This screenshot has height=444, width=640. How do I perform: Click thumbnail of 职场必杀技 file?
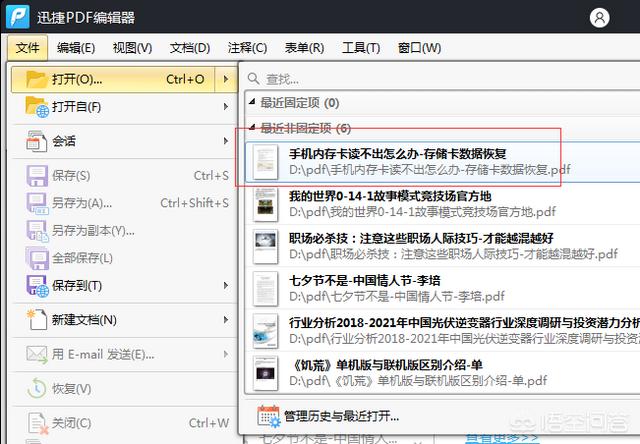click(x=265, y=246)
